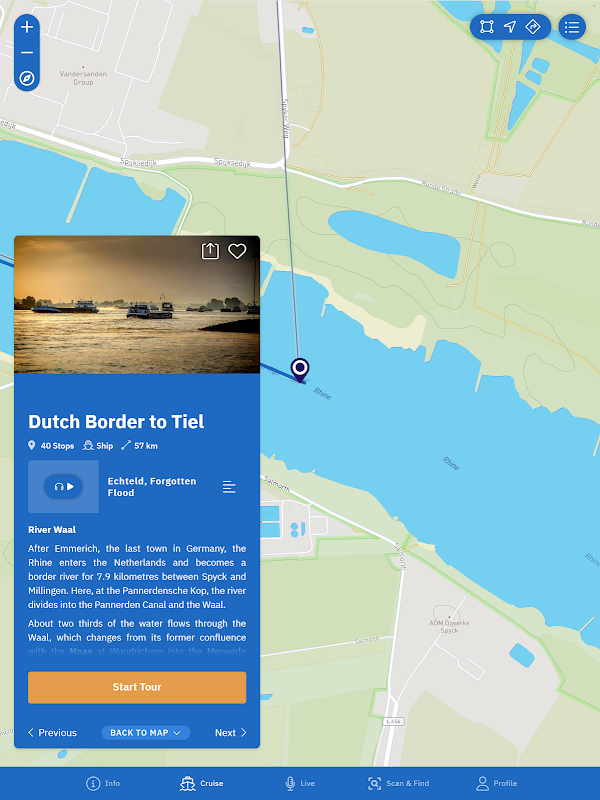Open the Profile tab
This screenshot has height=800, width=600.
pyautogui.click(x=496, y=783)
